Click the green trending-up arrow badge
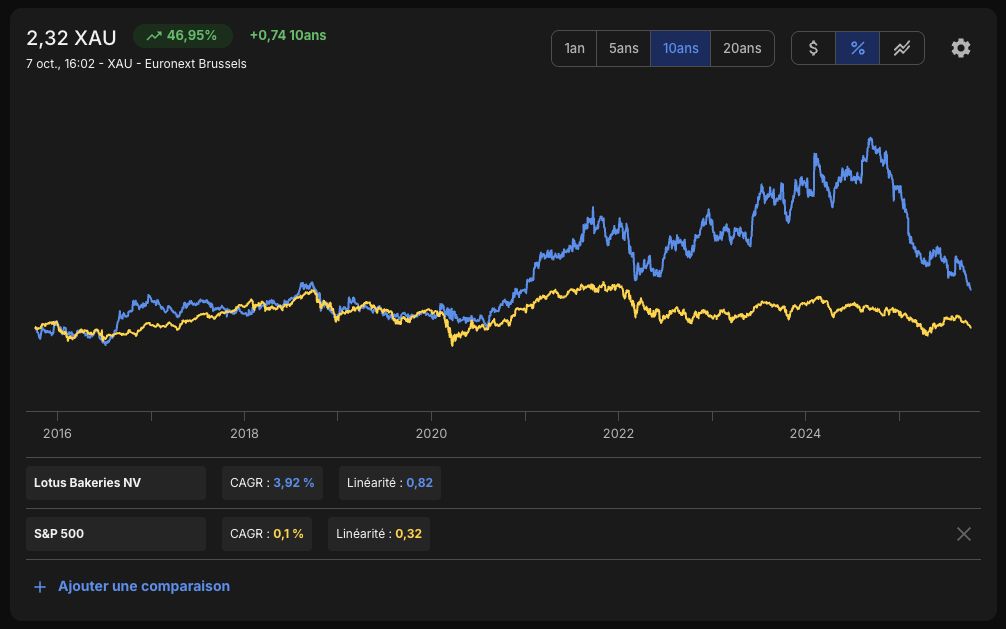This screenshot has height=629, width=1006. coord(183,35)
